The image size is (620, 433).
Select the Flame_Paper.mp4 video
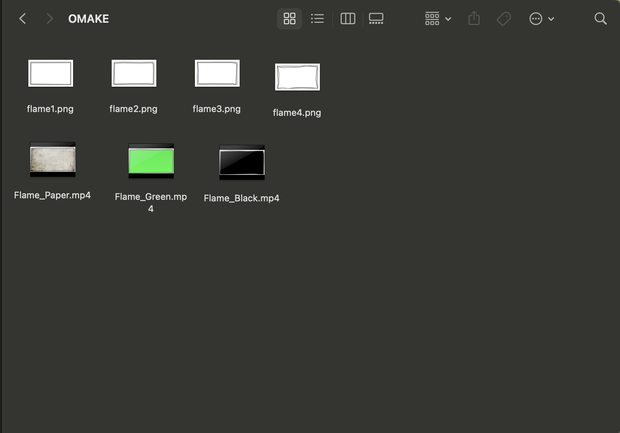[52, 171]
